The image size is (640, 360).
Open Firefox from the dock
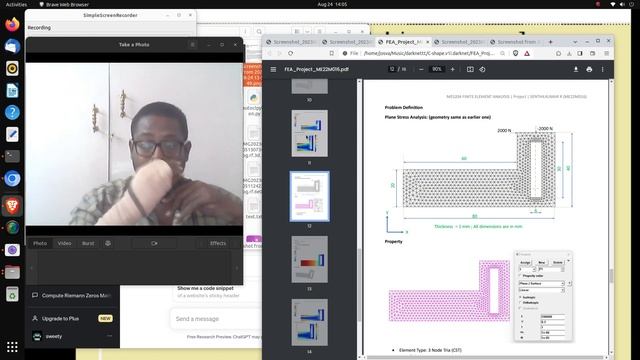[12, 24]
